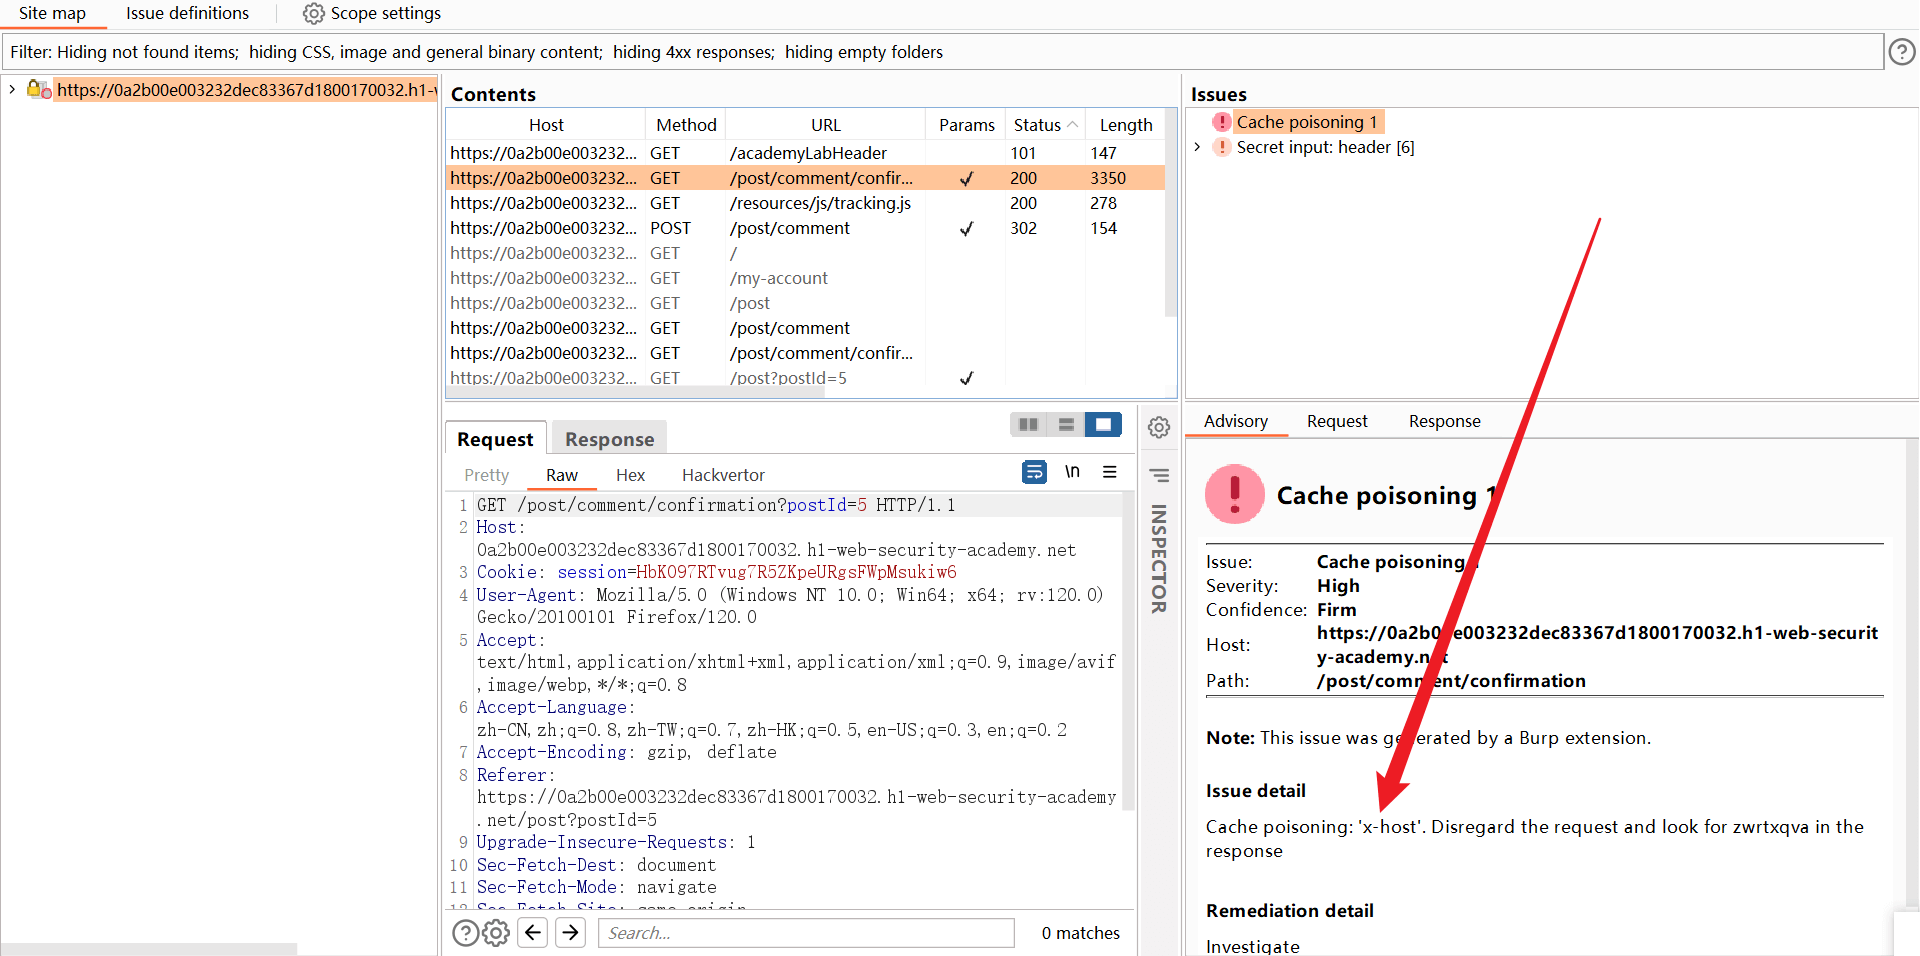Click the filter bar to edit filters
Viewport: 1920px width, 956px height.
pyautogui.click(x=940, y=52)
